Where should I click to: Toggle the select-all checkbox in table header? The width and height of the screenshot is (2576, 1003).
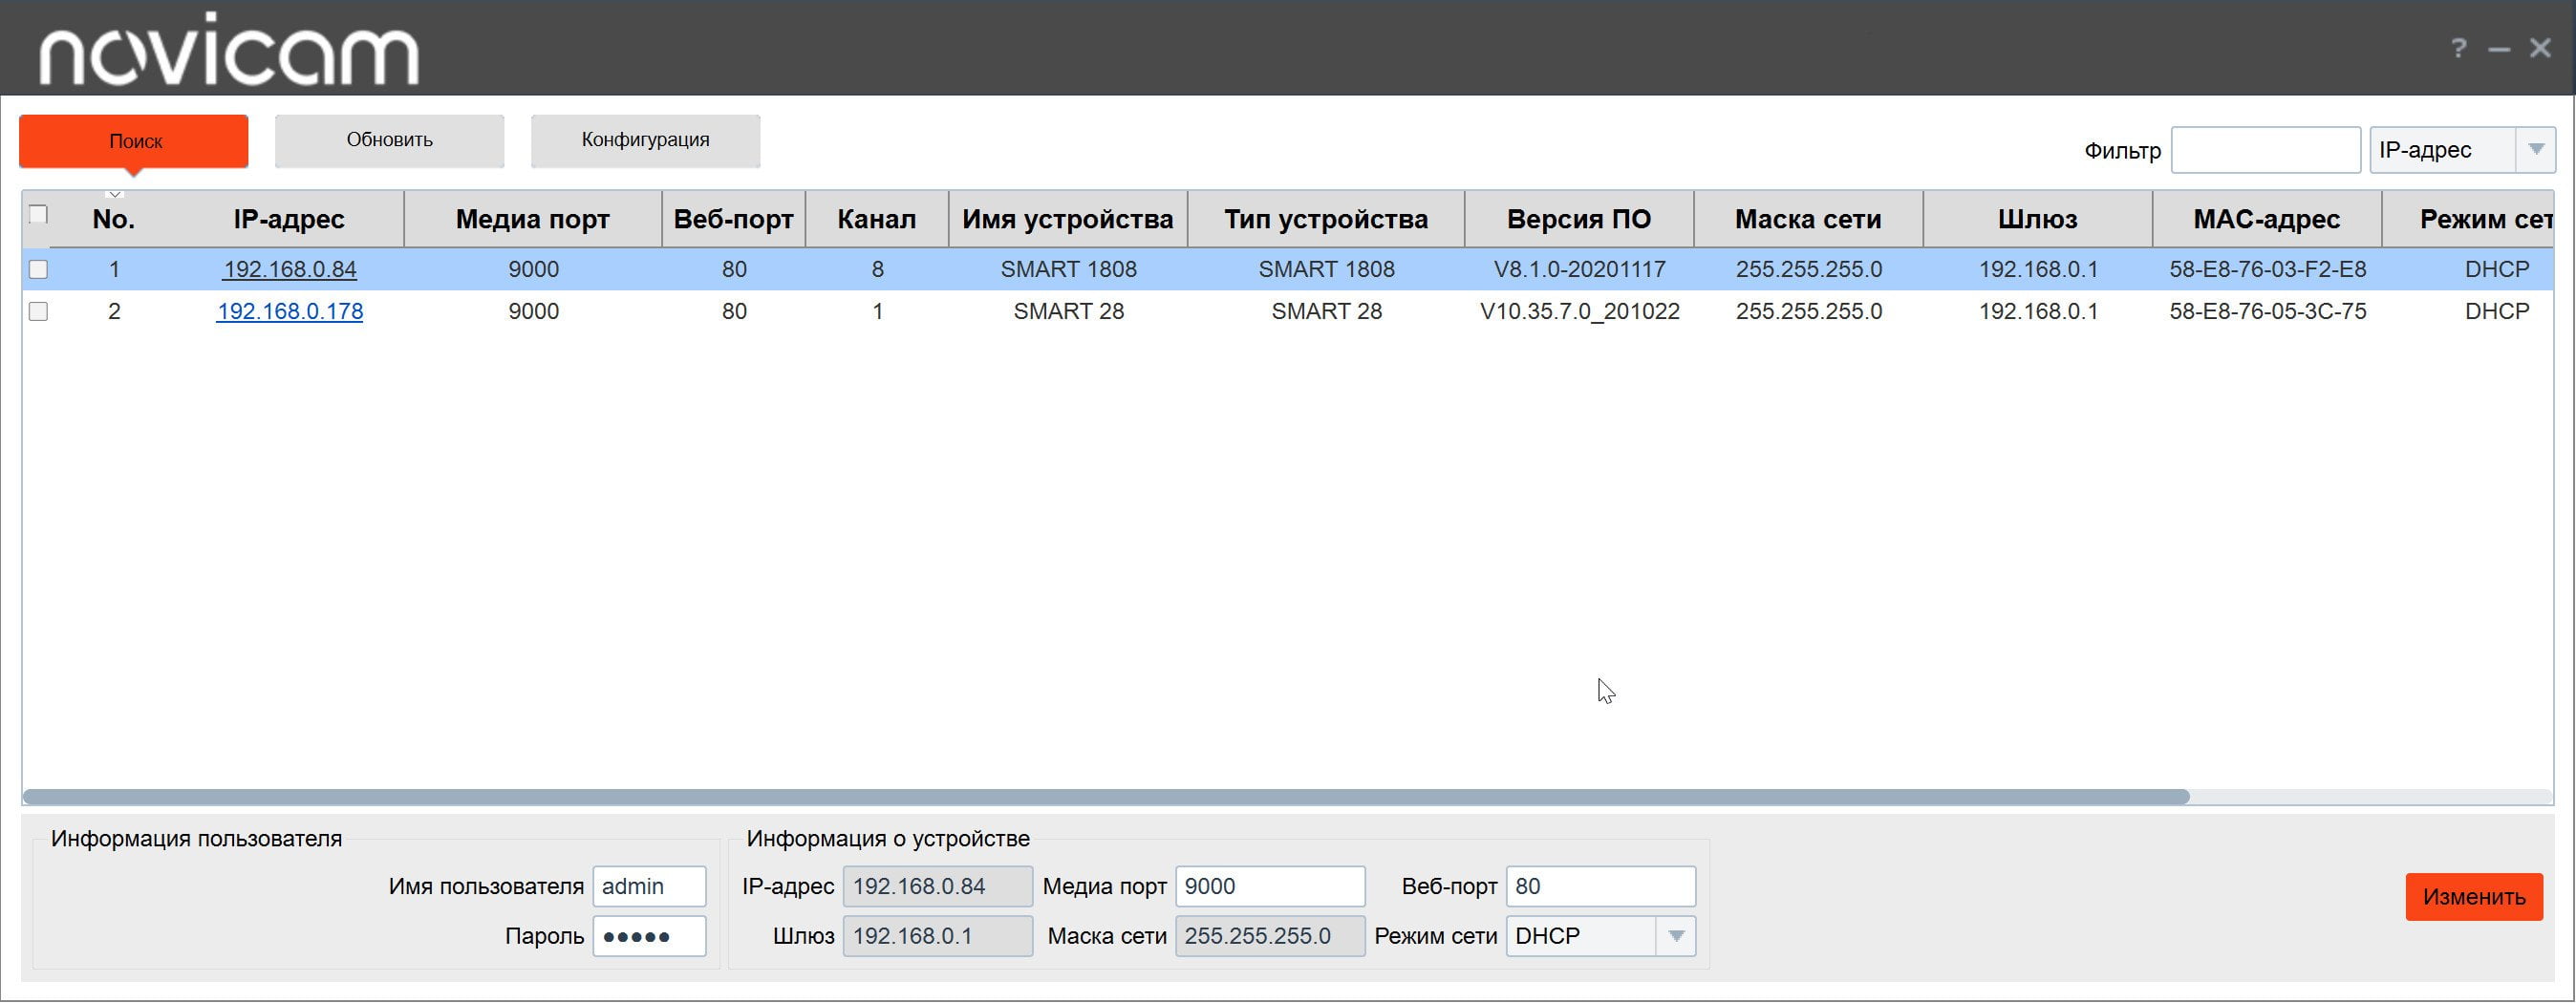click(x=38, y=215)
